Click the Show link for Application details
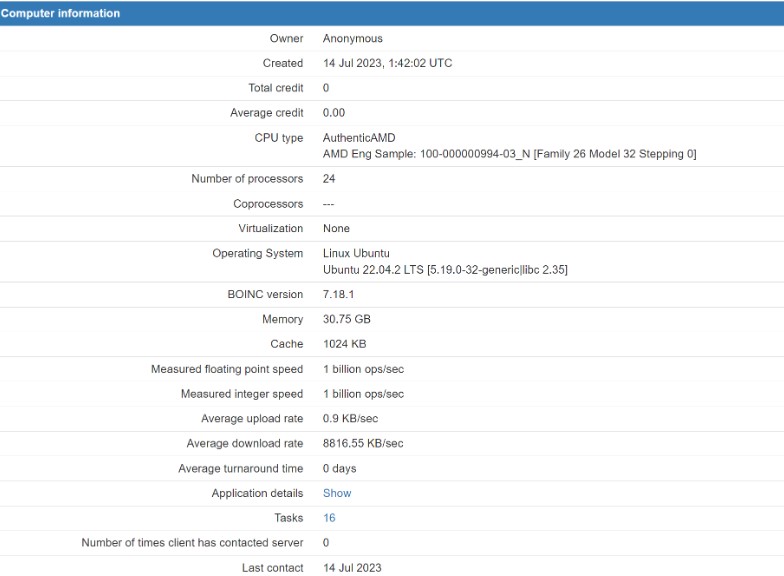784x576 pixels. pos(337,493)
